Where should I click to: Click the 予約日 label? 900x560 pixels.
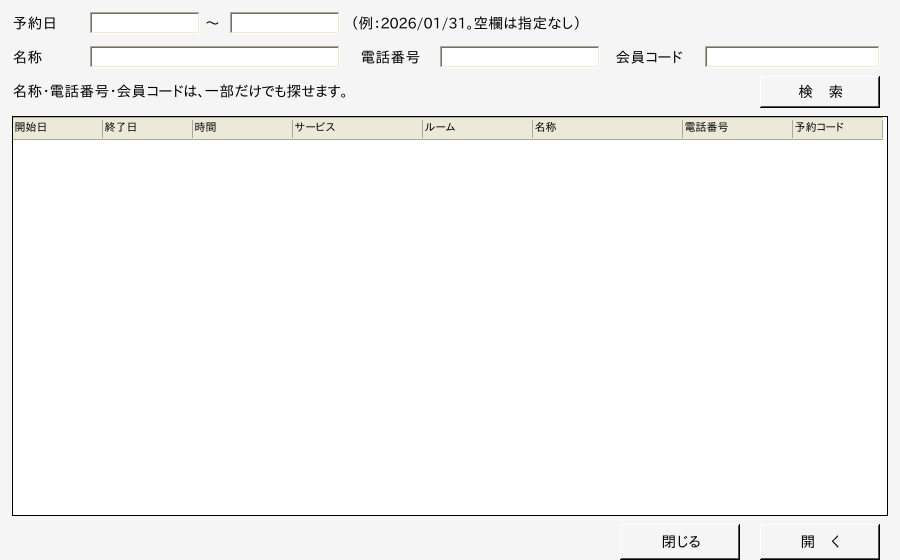tap(34, 24)
